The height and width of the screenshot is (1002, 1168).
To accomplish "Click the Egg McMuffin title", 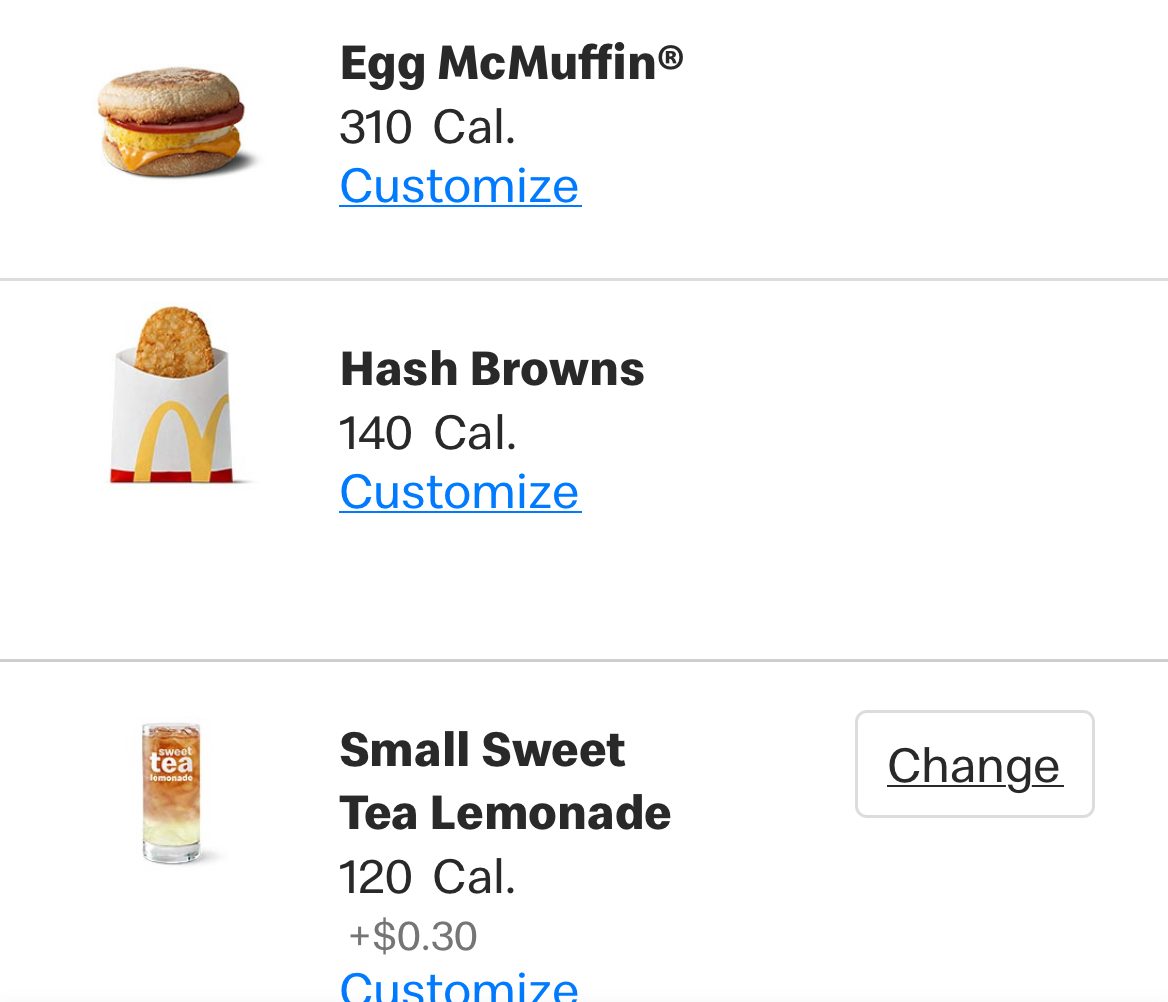I will (498, 64).
